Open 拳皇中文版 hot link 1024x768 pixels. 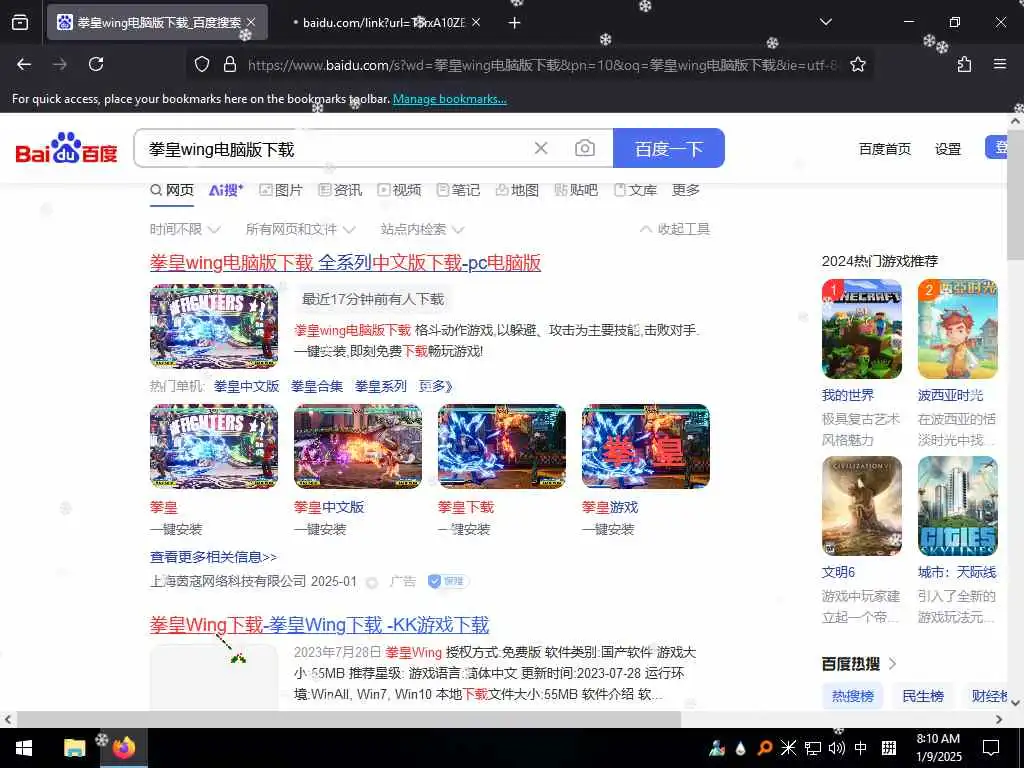point(246,386)
